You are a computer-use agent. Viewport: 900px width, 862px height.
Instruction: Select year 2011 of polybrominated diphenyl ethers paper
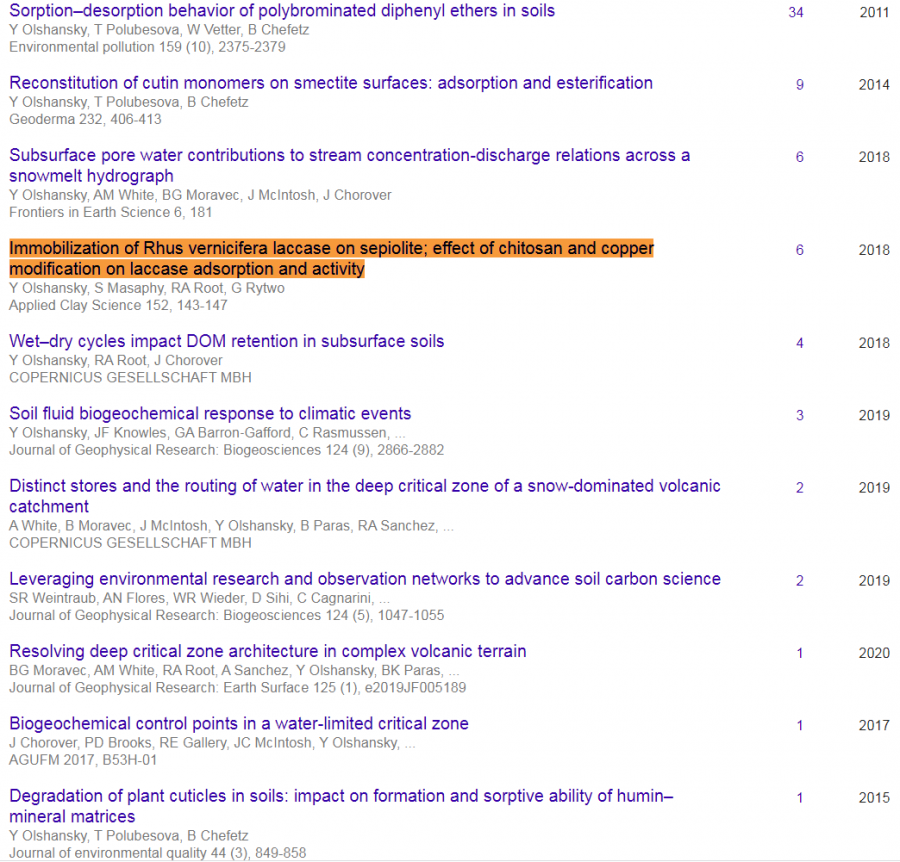point(874,12)
